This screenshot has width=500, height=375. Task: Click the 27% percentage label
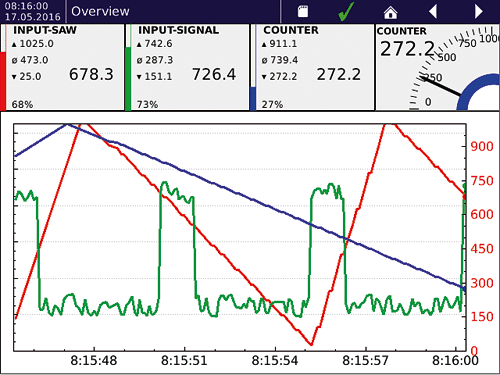coord(272,105)
